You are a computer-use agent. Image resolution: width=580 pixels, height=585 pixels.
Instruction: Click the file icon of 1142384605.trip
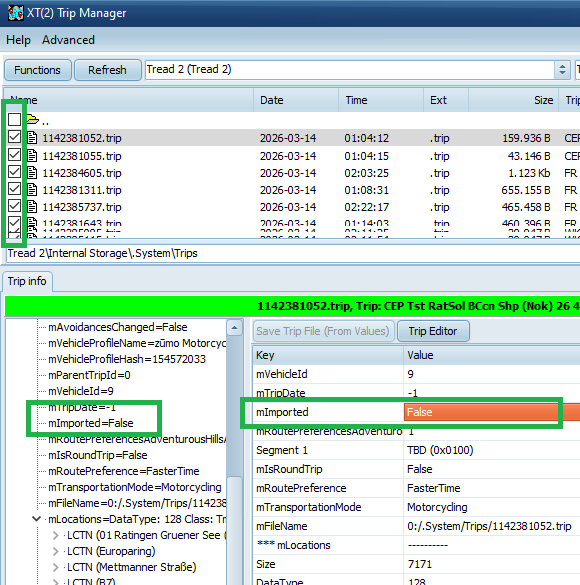[x=32, y=172]
